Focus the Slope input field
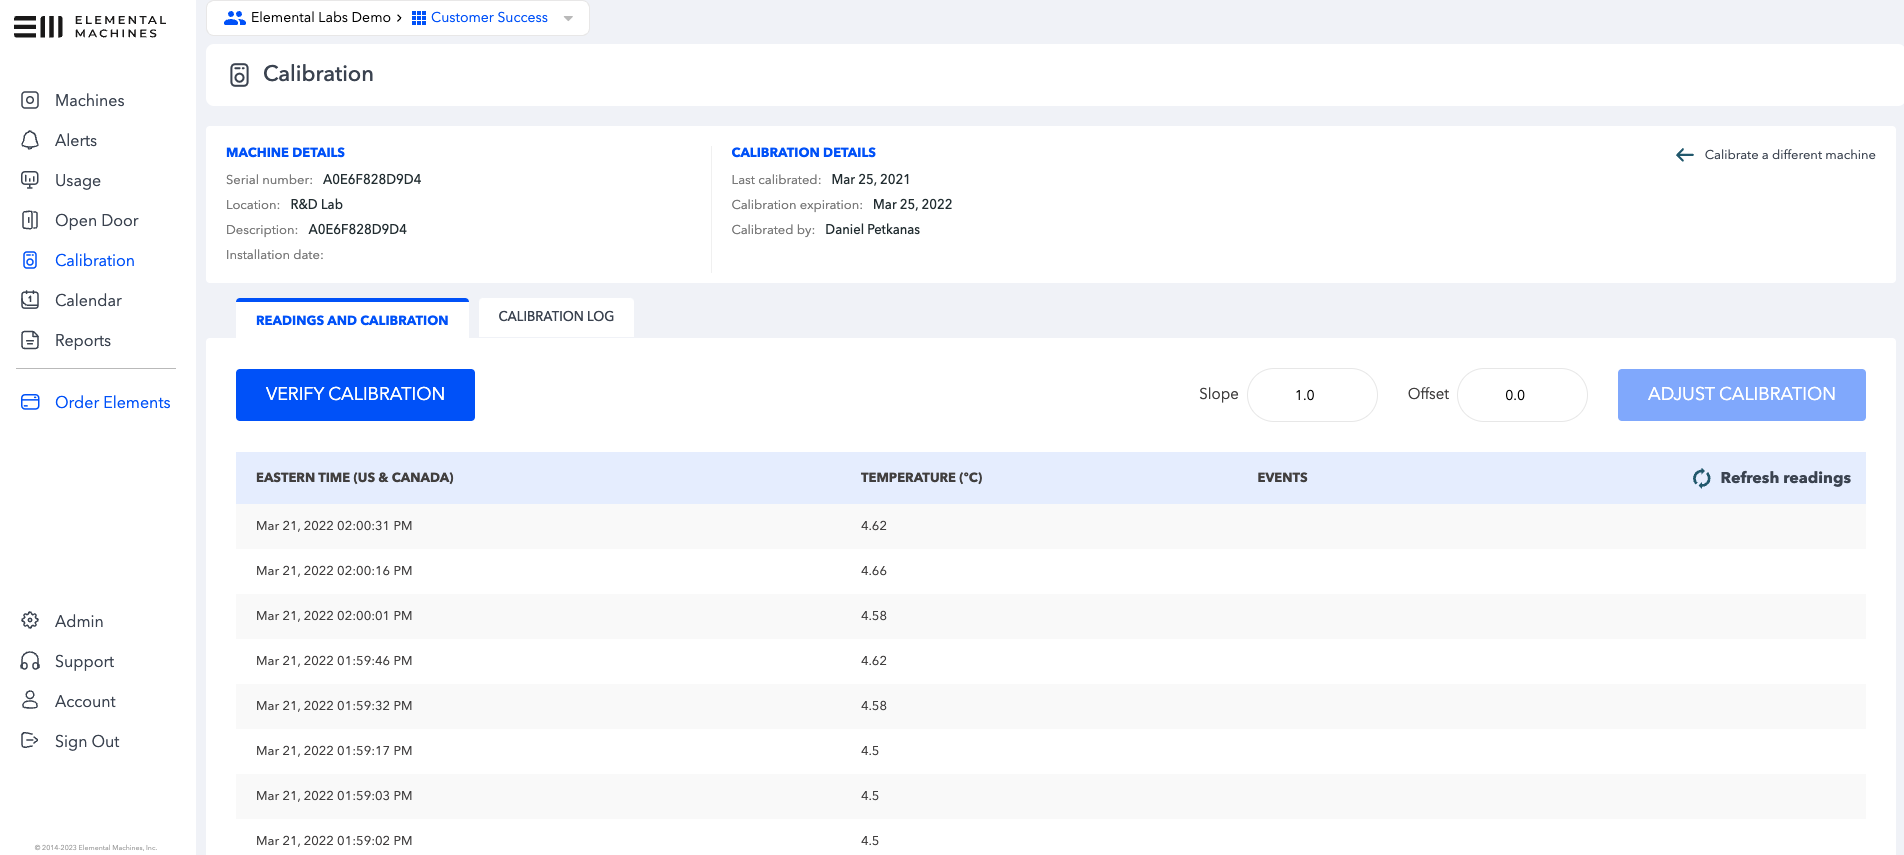The image size is (1904, 855). point(1312,395)
